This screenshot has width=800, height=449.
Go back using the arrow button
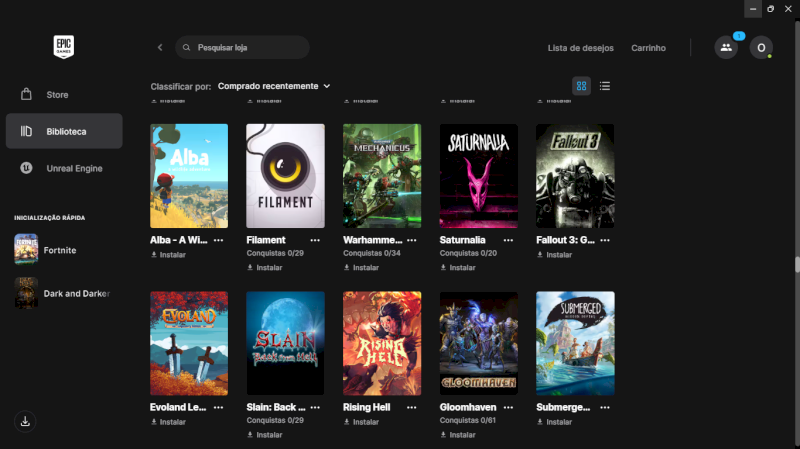pos(160,47)
